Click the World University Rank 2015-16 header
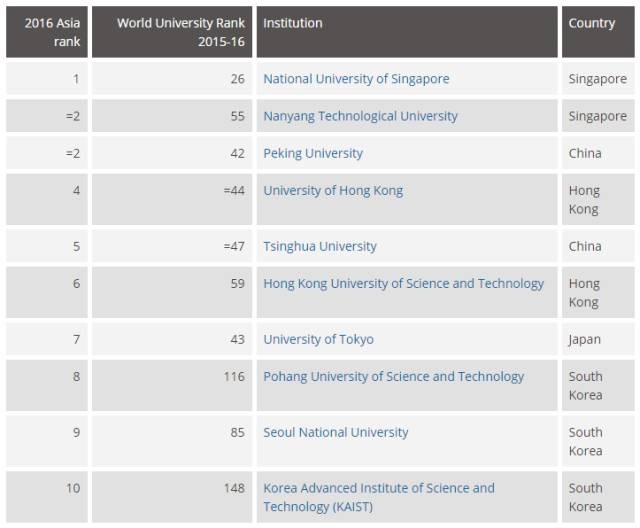The height and width of the screenshot is (528, 640). (x=171, y=32)
